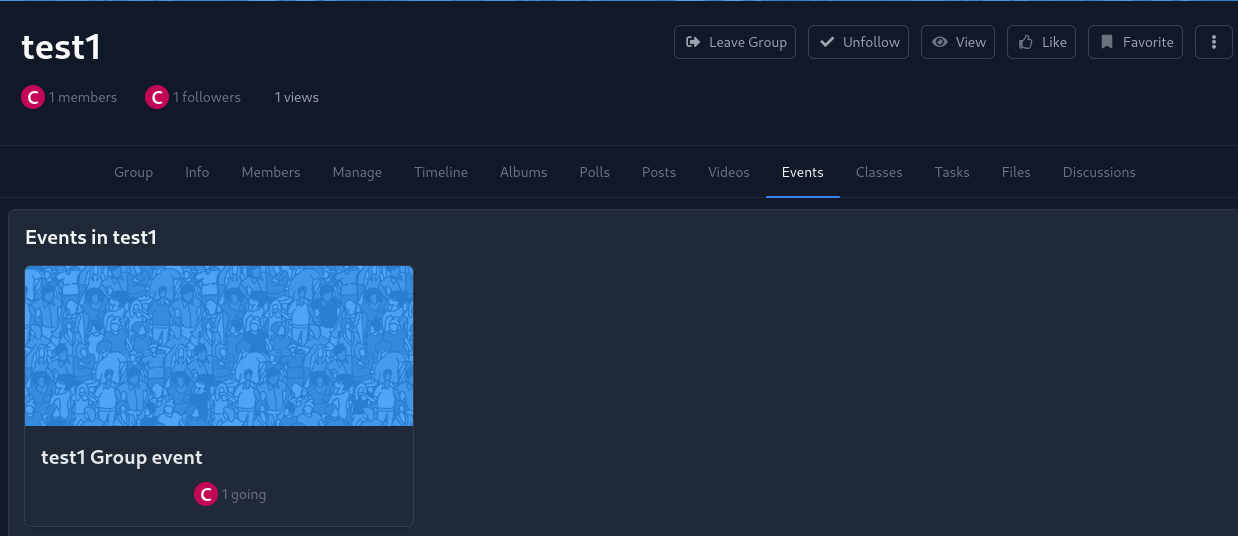Open the three-dot more options menu

1213,42
